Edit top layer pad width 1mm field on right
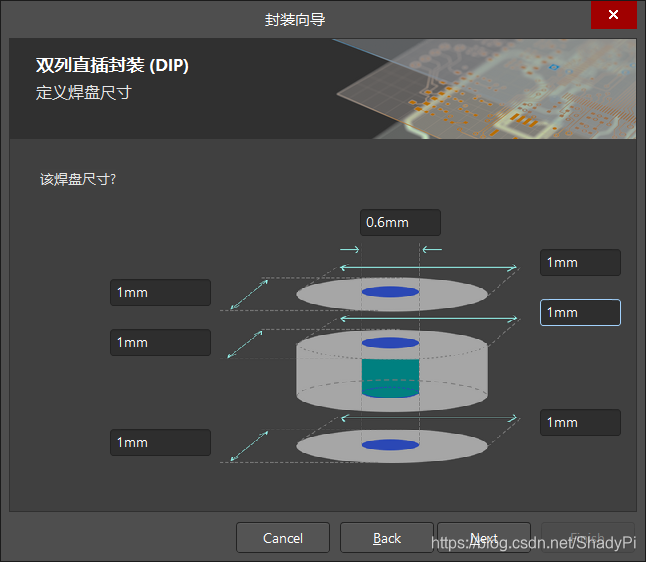The width and height of the screenshot is (646, 562). (x=580, y=262)
